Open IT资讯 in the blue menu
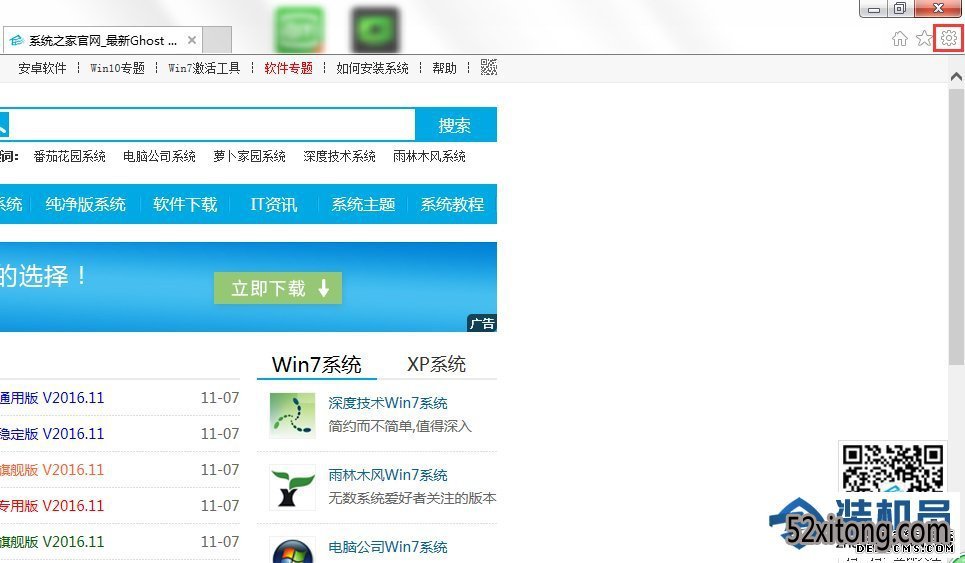Viewport: 965px width, 563px height. tap(274, 204)
